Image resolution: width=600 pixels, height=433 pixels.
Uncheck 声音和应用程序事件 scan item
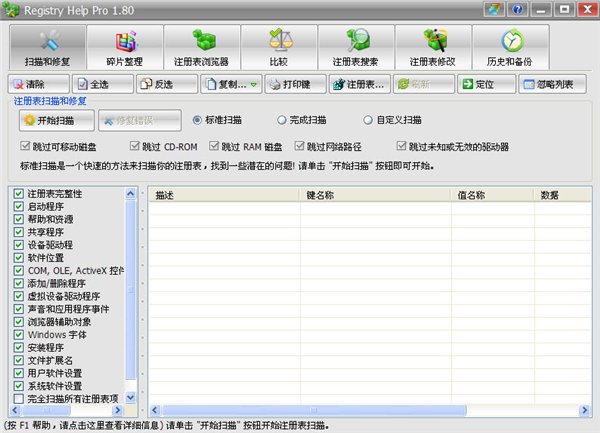[18, 309]
